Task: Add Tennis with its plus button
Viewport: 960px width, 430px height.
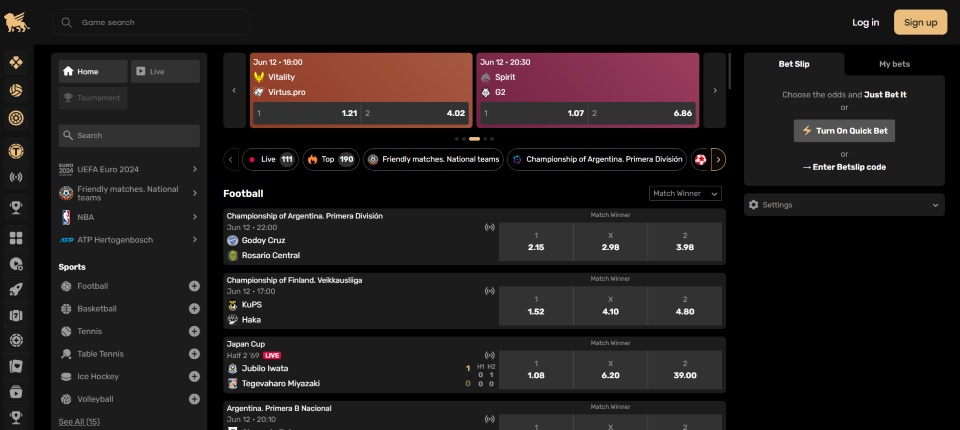Action: click(194, 331)
